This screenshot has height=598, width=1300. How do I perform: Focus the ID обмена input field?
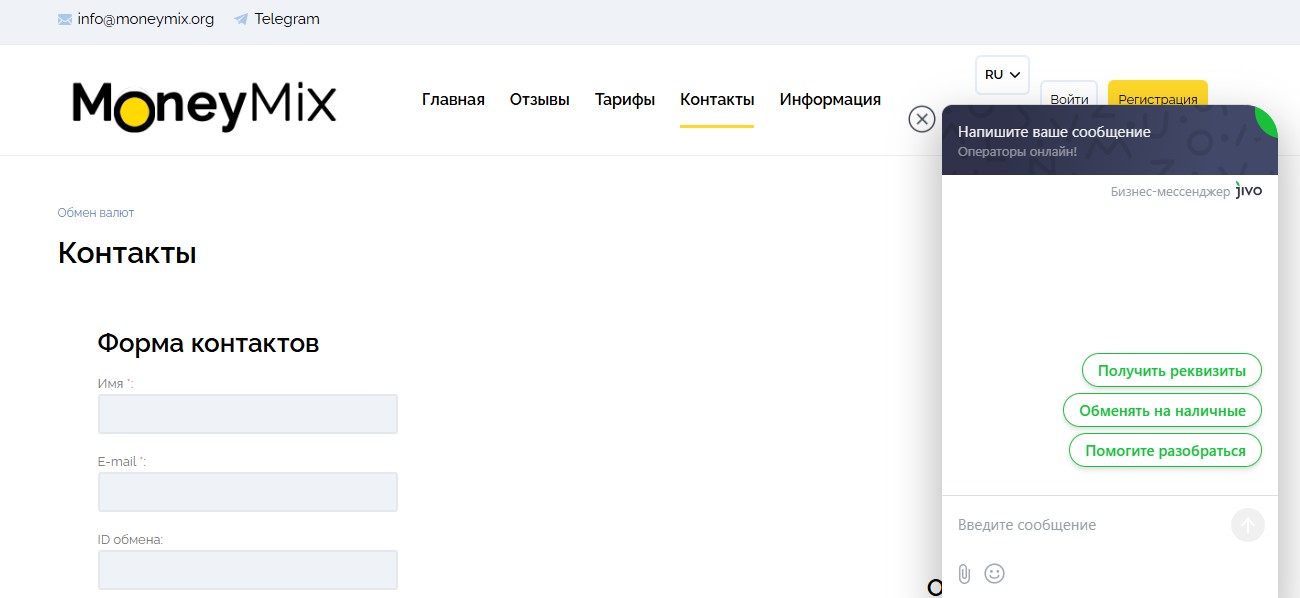(248, 570)
